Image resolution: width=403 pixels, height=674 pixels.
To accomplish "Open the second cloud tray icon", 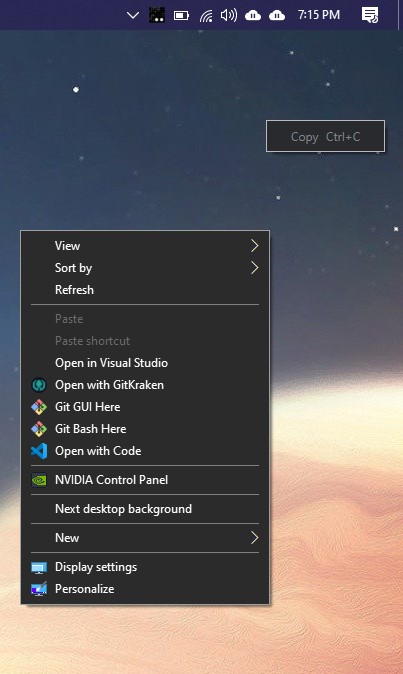I will click(x=277, y=16).
